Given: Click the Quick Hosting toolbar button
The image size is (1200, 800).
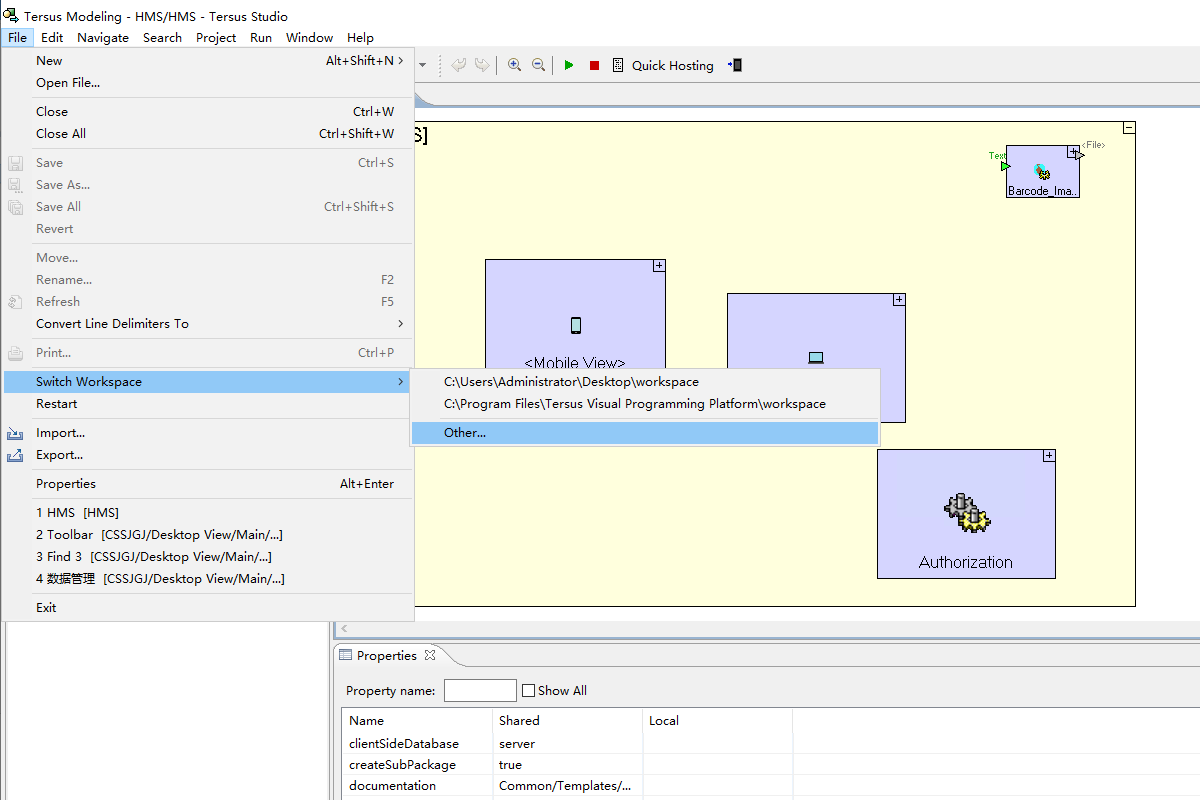Looking at the screenshot, I should click(x=662, y=65).
